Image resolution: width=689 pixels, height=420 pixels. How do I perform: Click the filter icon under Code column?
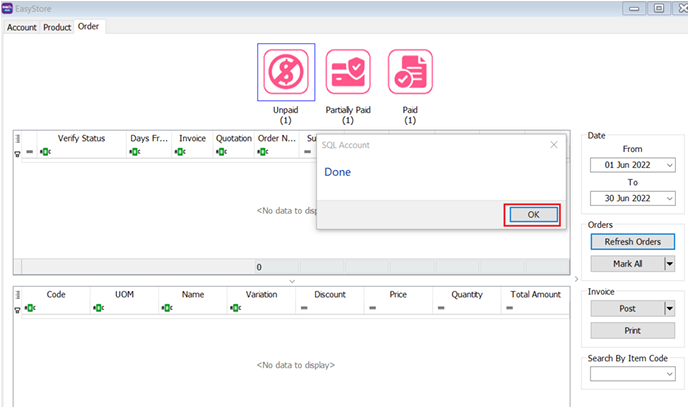pyautogui.click(x=45, y=308)
